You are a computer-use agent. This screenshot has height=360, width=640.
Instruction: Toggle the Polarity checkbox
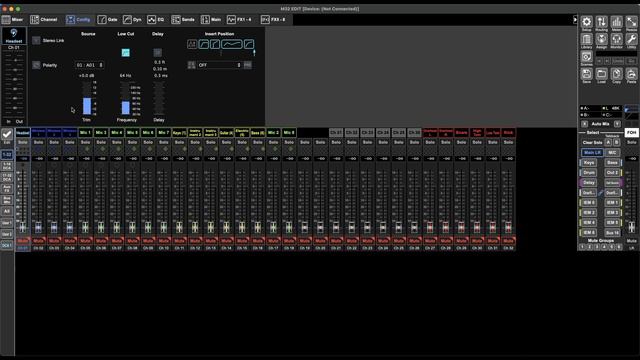coord(36,65)
